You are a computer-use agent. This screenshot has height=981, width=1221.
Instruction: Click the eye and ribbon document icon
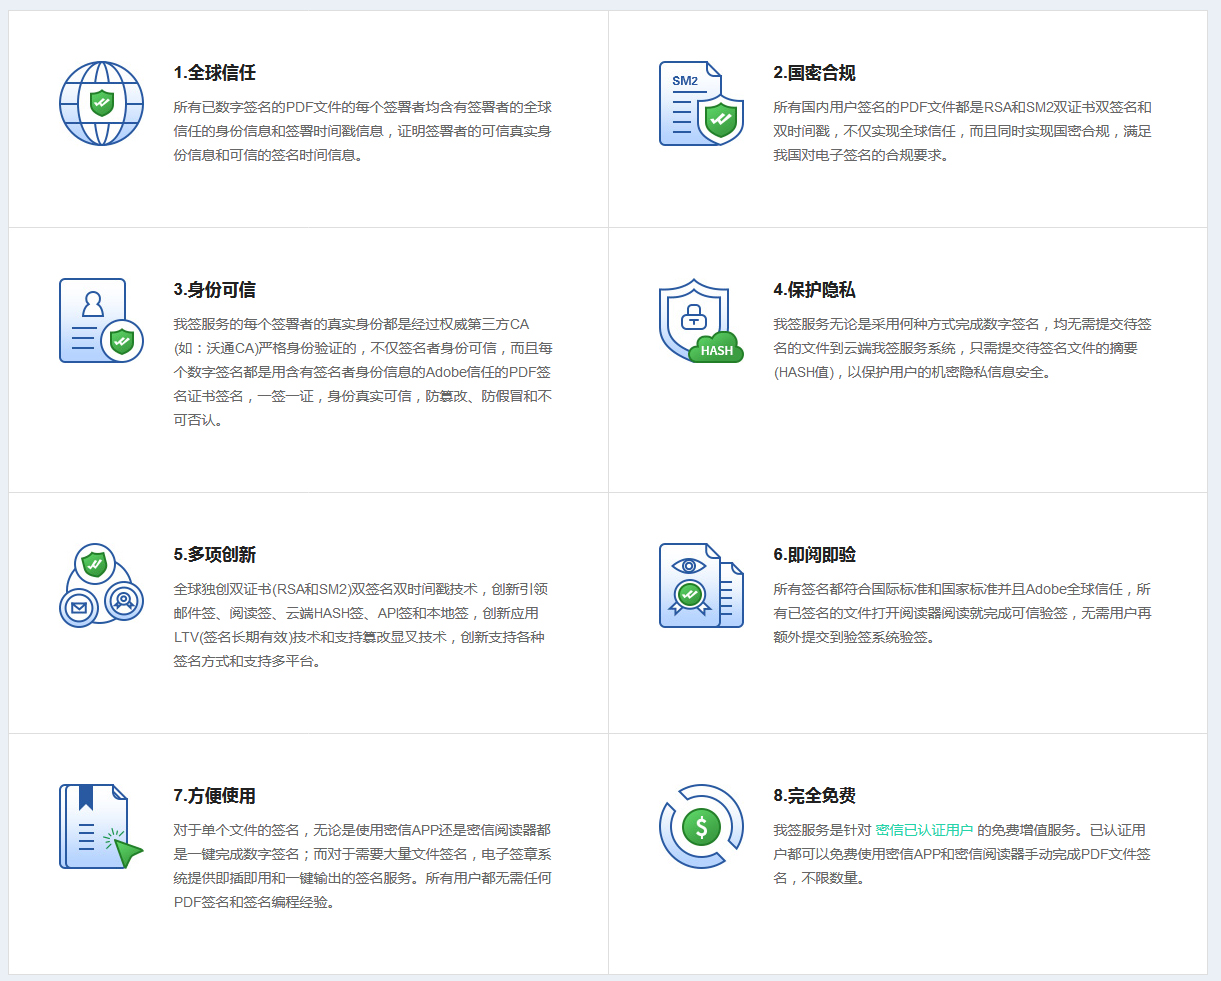700,586
